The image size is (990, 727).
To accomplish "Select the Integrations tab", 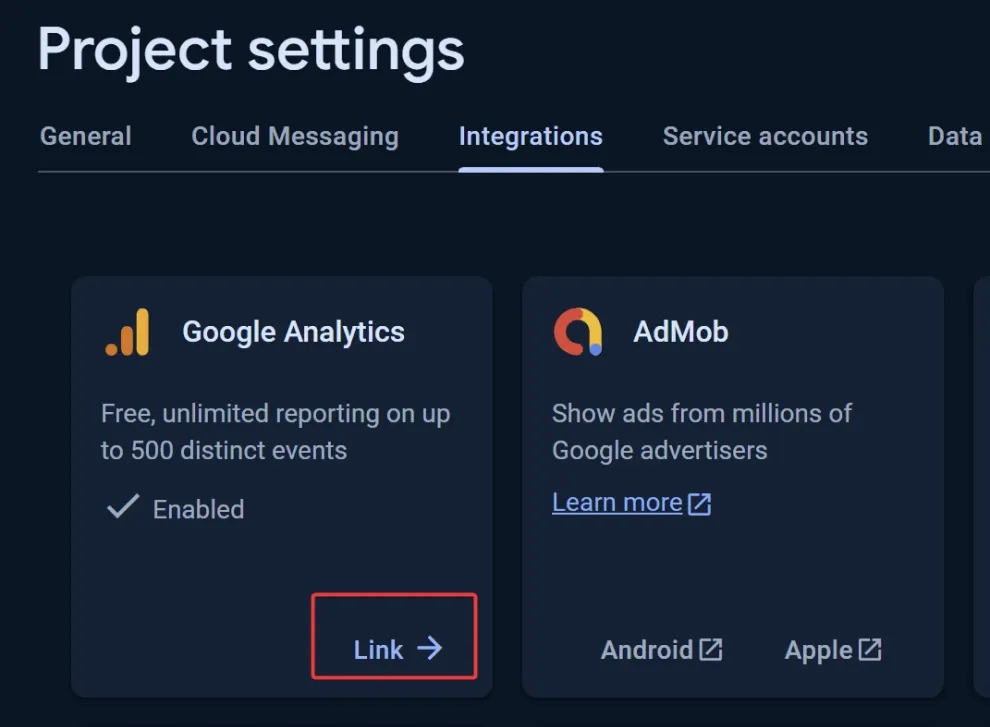I will click(x=530, y=136).
